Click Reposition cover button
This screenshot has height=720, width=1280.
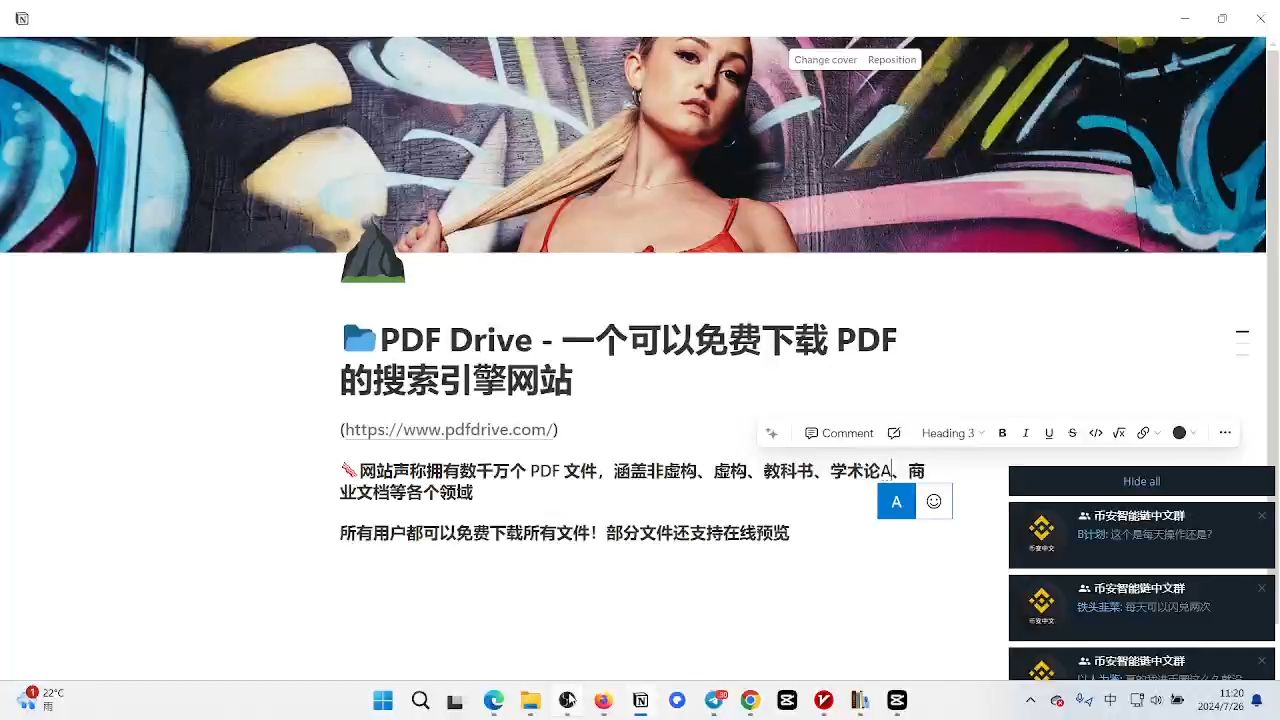892,60
